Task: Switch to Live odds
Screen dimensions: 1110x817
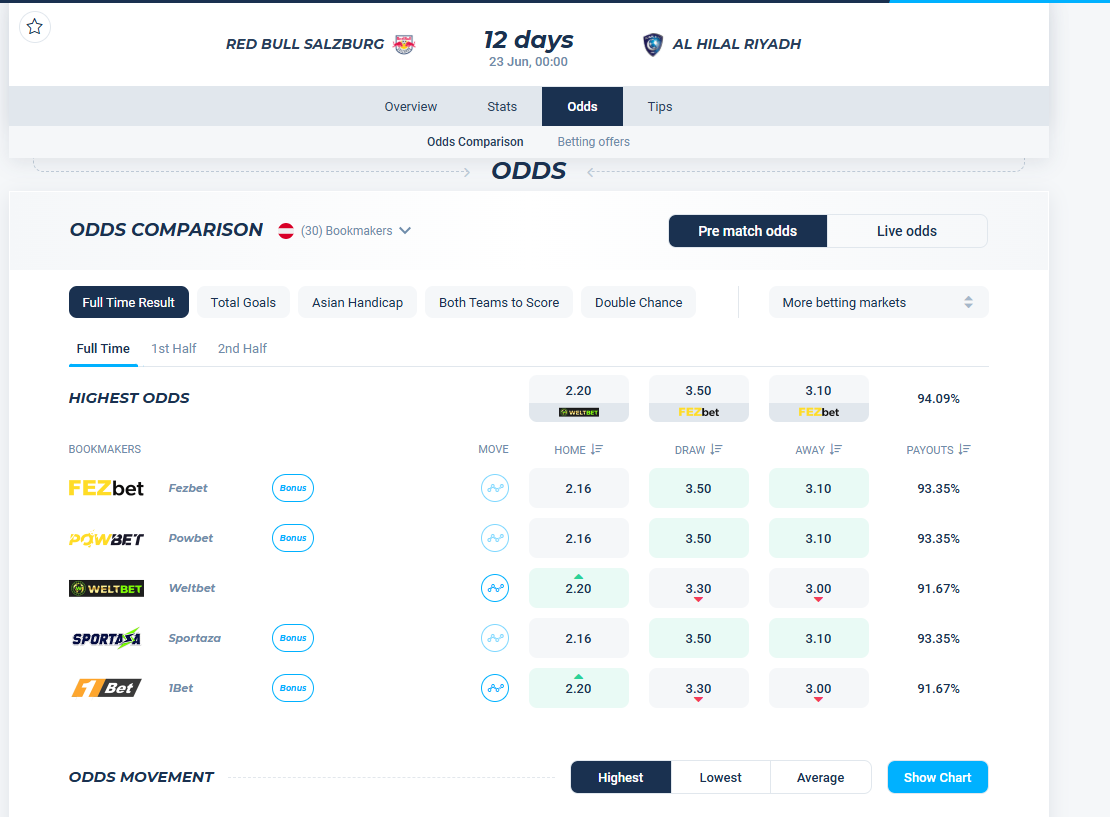Action: 906,231
